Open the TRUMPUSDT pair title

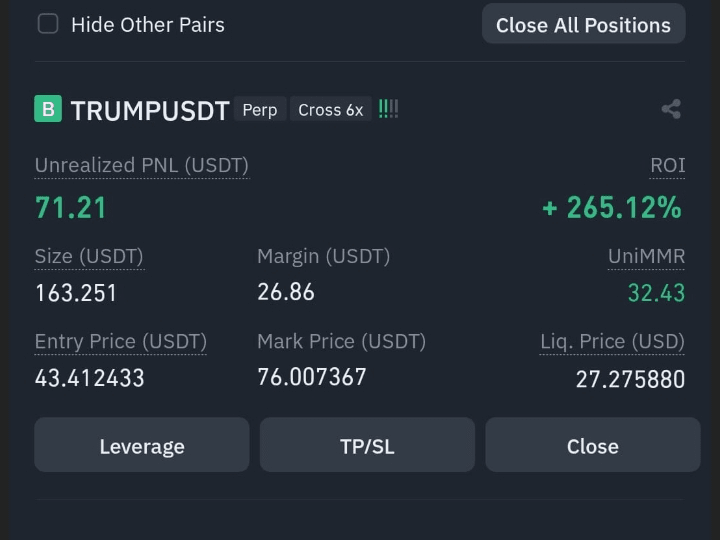[x=150, y=110]
